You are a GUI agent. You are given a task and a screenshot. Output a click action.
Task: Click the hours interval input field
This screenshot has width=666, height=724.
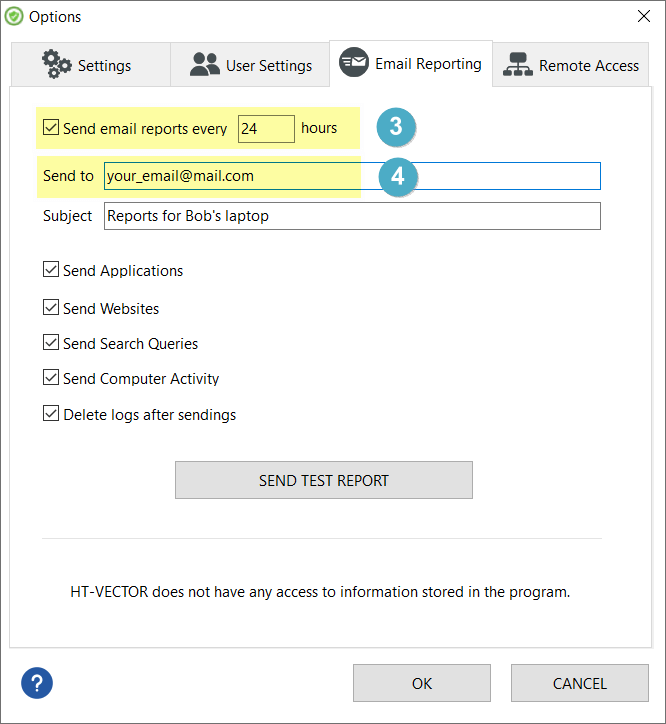266,129
